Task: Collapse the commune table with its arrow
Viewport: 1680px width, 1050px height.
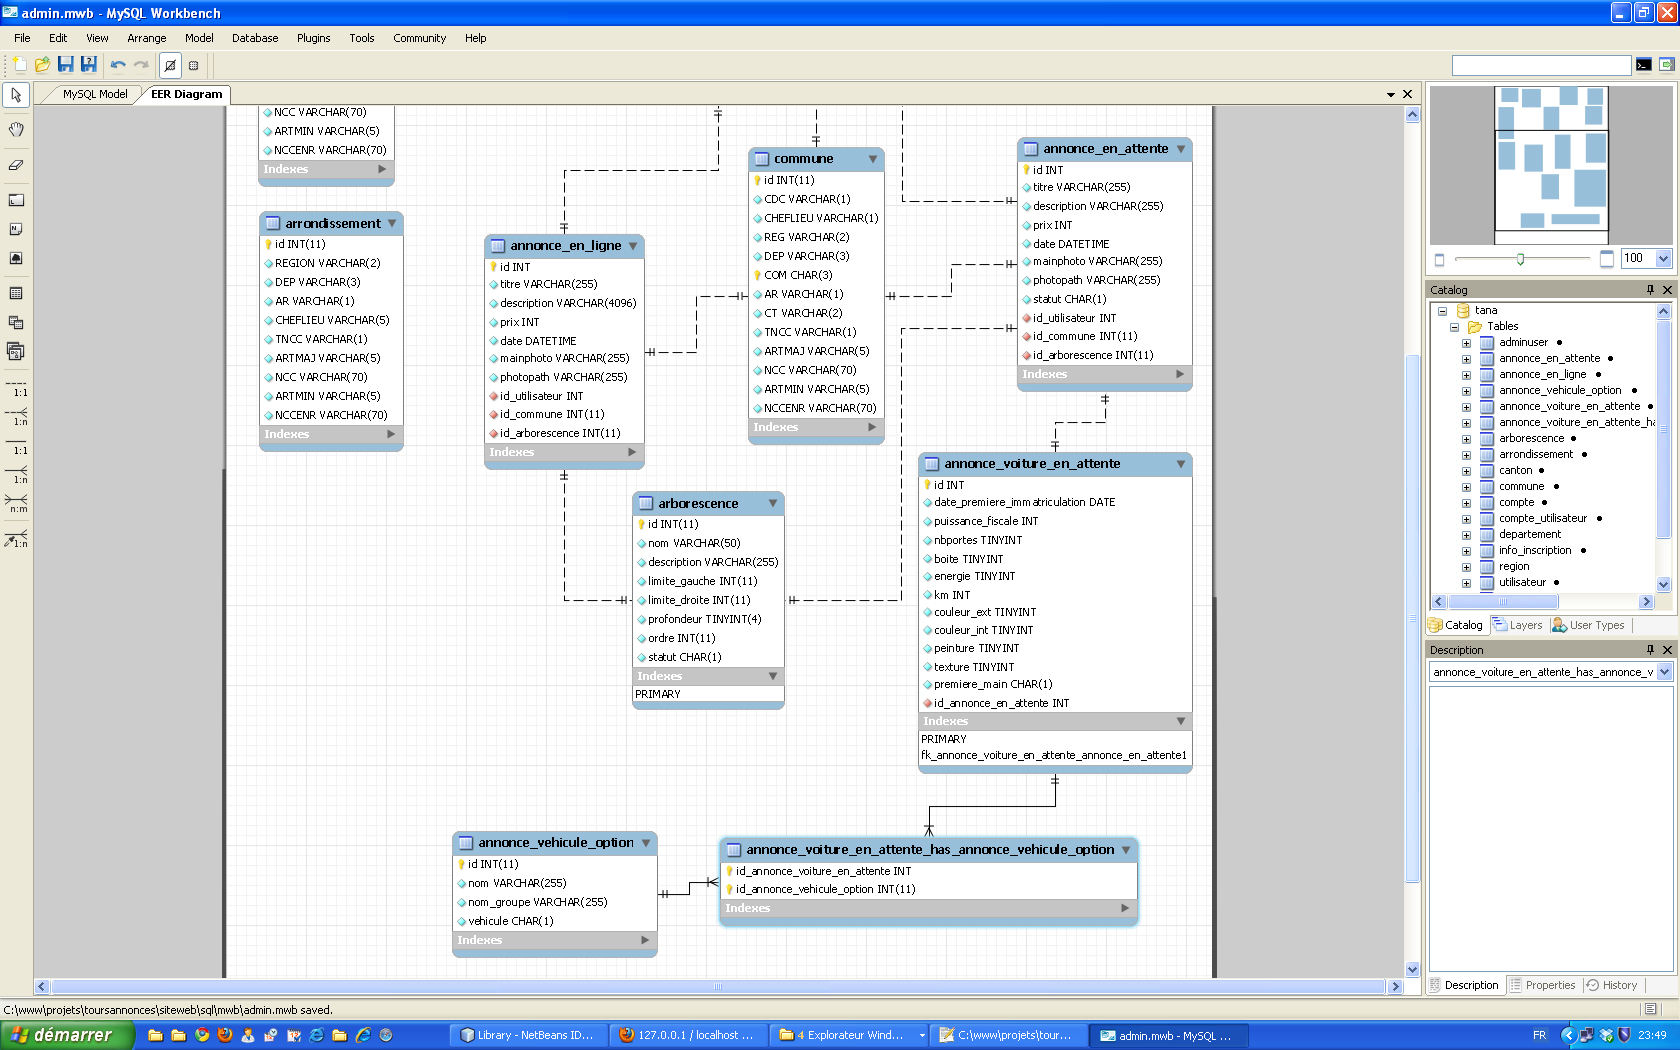Action: [x=873, y=159]
